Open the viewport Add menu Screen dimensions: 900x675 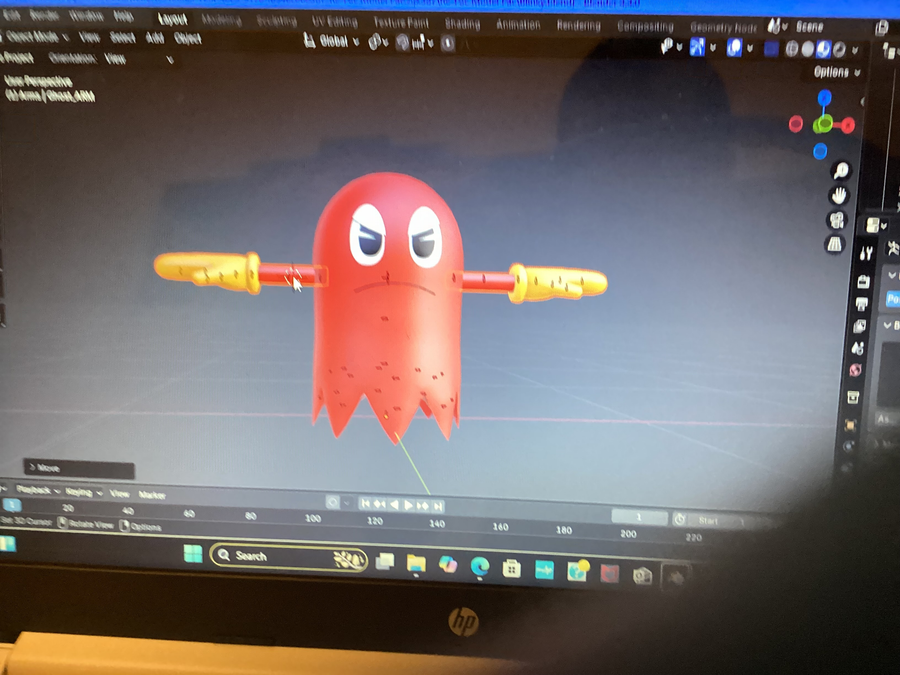tap(154, 38)
